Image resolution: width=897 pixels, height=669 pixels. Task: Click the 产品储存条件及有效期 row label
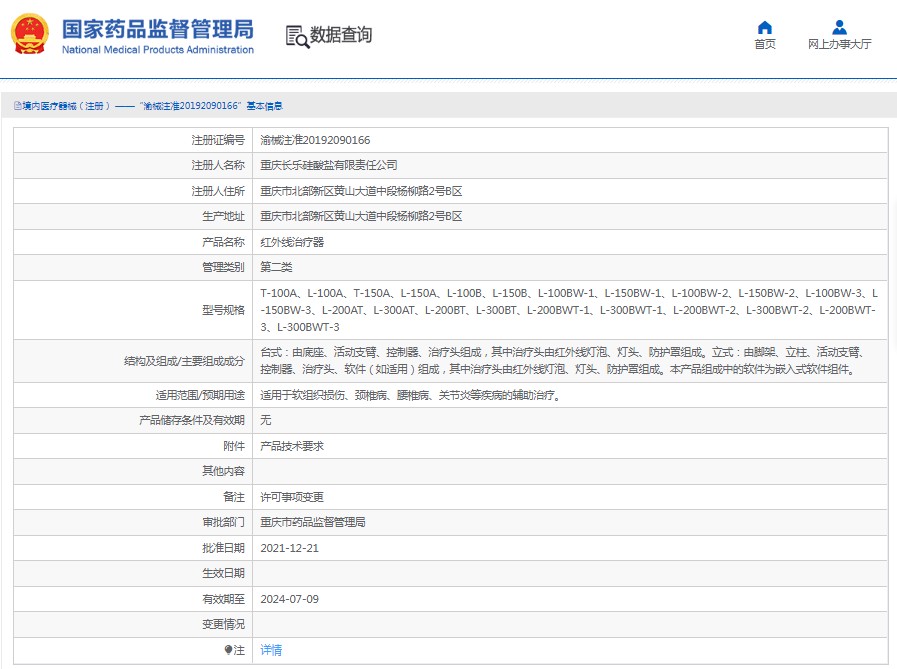click(192, 420)
